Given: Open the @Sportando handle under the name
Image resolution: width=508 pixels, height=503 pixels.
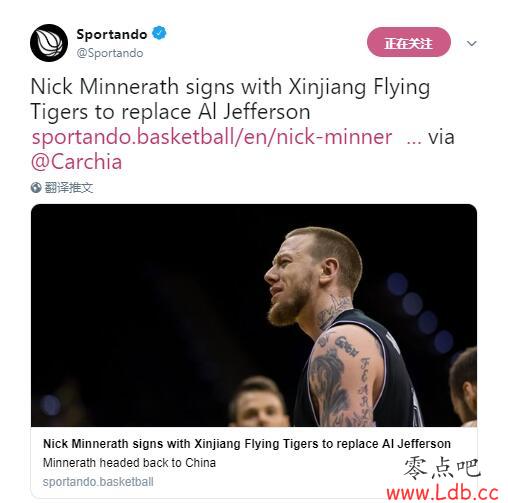Looking at the screenshot, I should coord(110,53).
